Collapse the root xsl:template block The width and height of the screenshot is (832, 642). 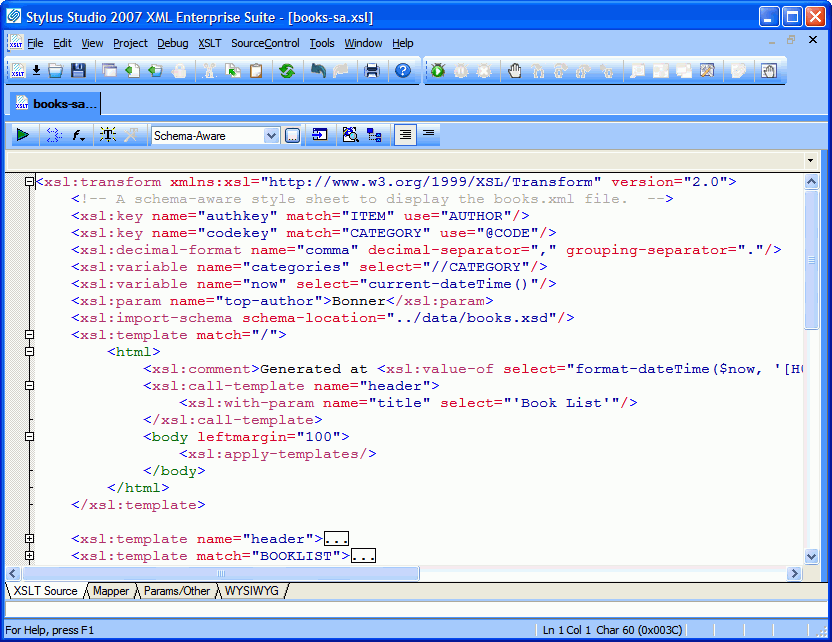point(30,335)
